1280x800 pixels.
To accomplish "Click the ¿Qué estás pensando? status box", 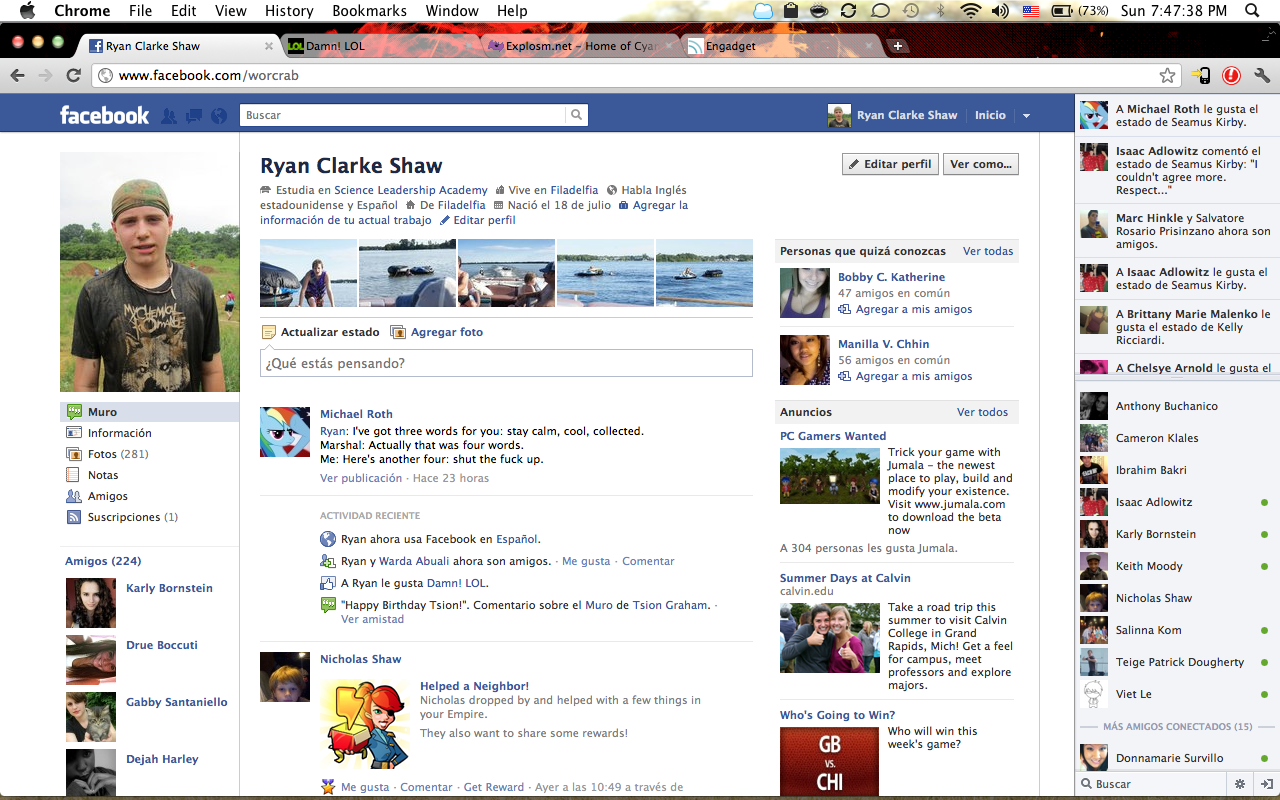I will pyautogui.click(x=506, y=363).
